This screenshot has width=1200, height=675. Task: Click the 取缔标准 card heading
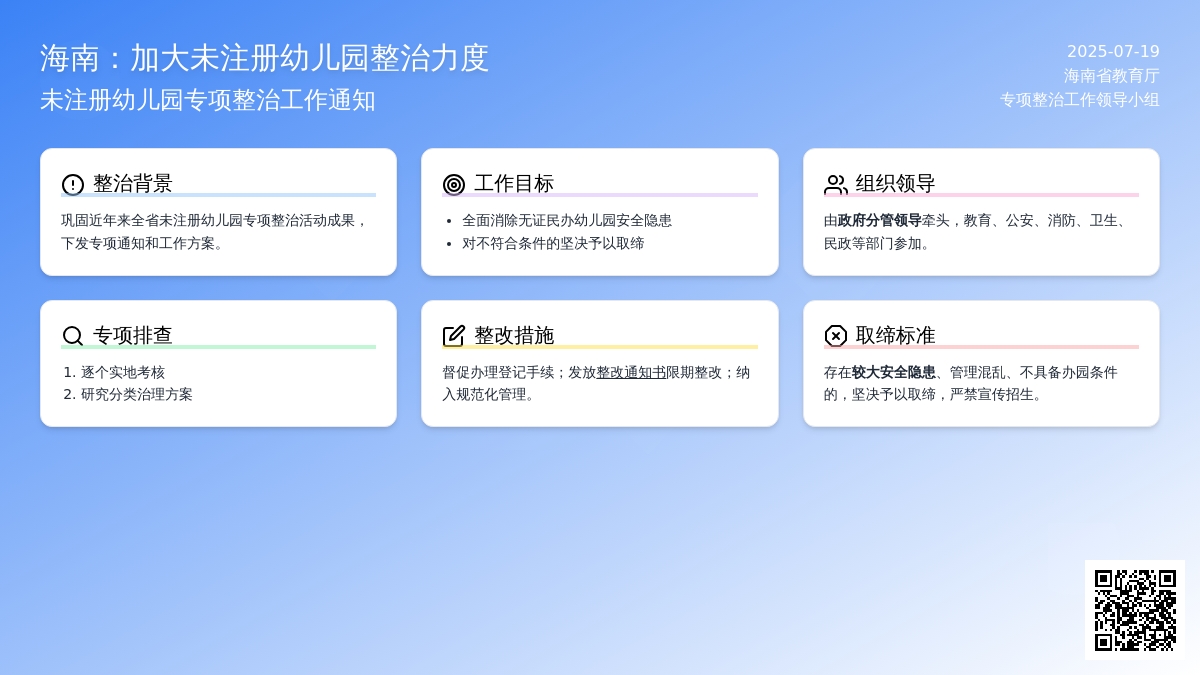[896, 336]
